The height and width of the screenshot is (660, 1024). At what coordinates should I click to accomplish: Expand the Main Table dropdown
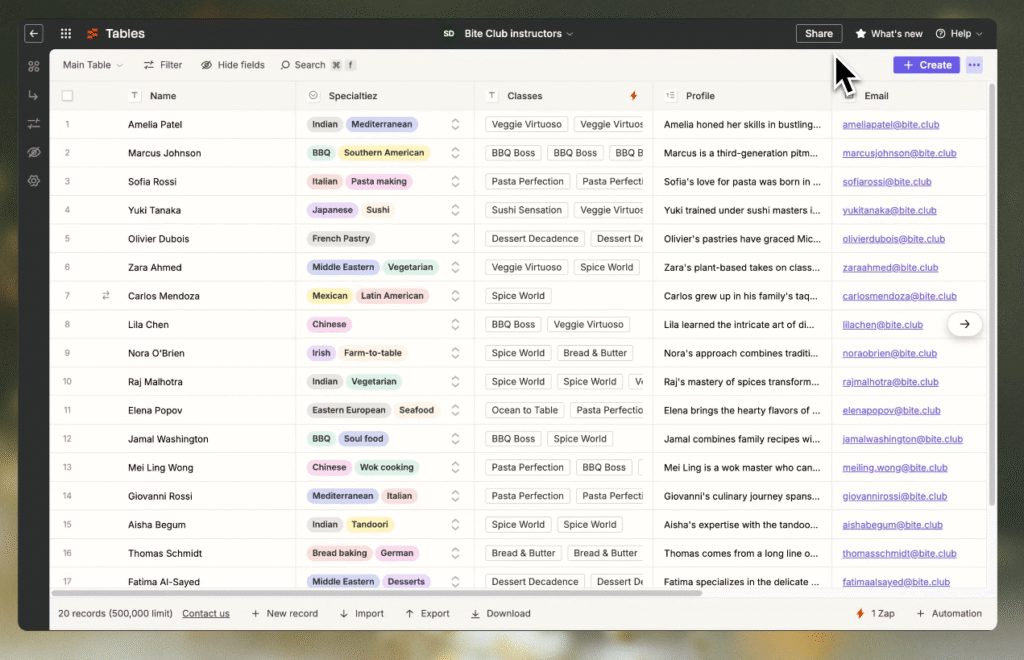(x=93, y=65)
